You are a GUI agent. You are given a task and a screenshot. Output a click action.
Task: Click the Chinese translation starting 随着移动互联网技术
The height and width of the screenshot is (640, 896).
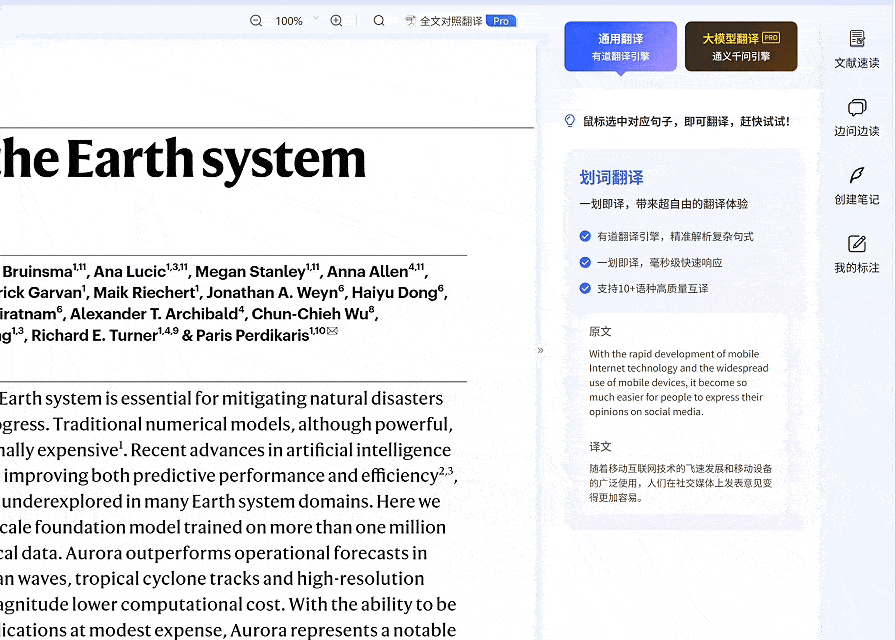pos(681,483)
